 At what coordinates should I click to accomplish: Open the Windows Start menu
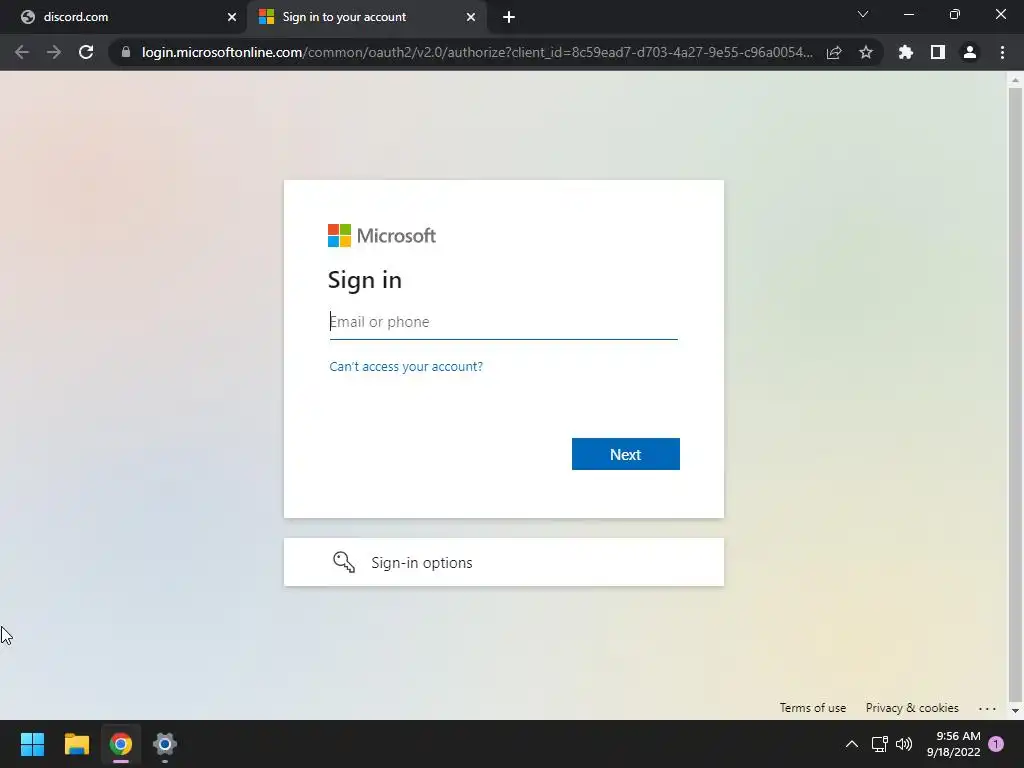[x=32, y=744]
